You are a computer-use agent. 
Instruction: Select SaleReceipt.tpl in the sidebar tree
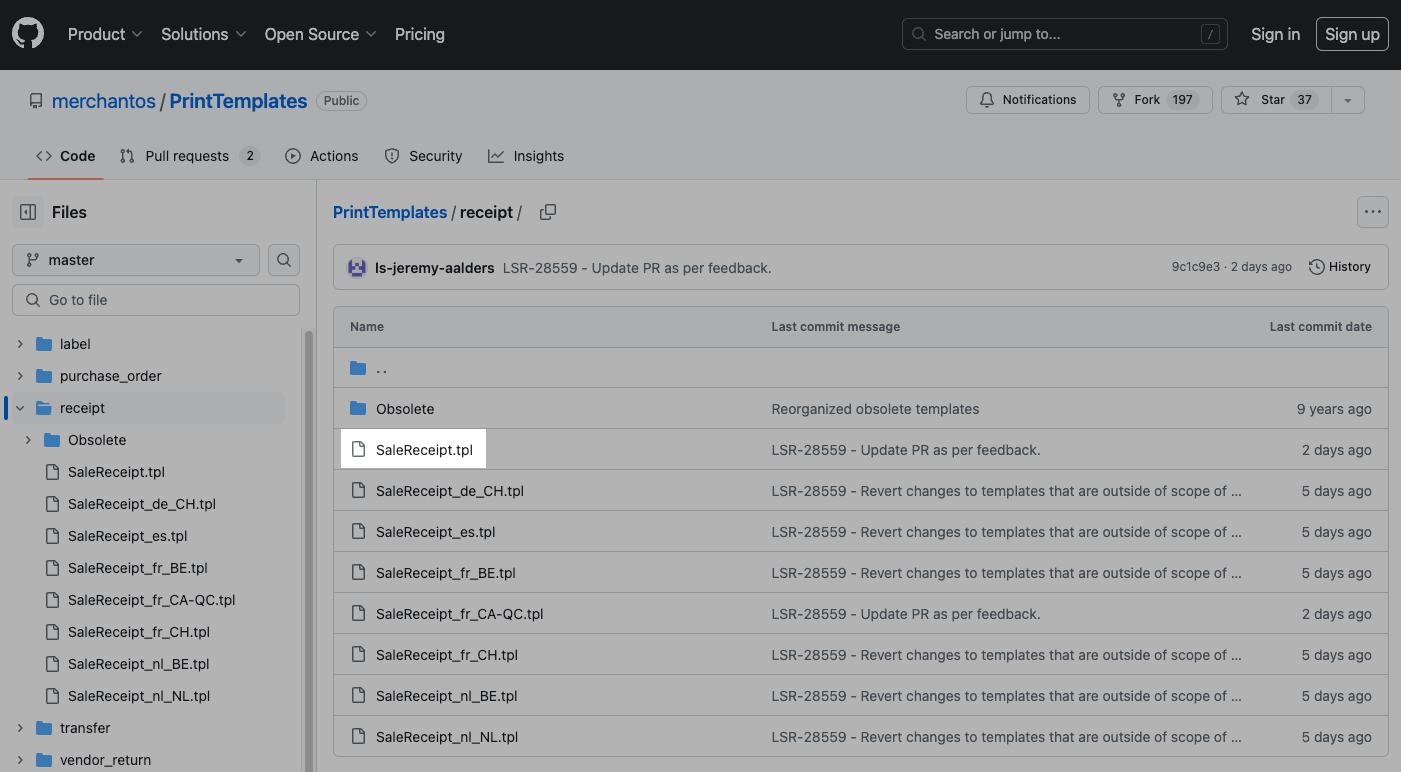[x=116, y=472]
